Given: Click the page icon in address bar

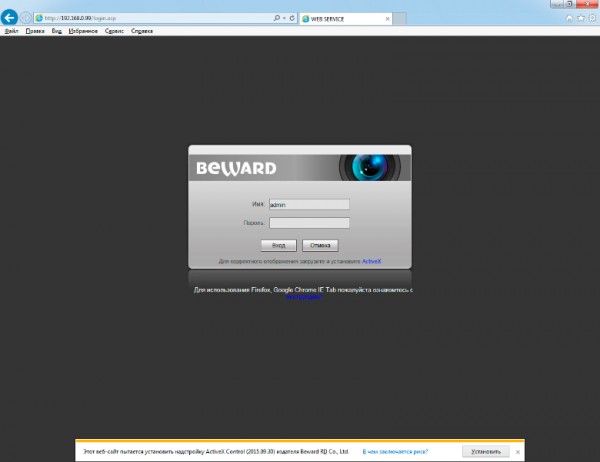Looking at the screenshot, I should 39,18.
